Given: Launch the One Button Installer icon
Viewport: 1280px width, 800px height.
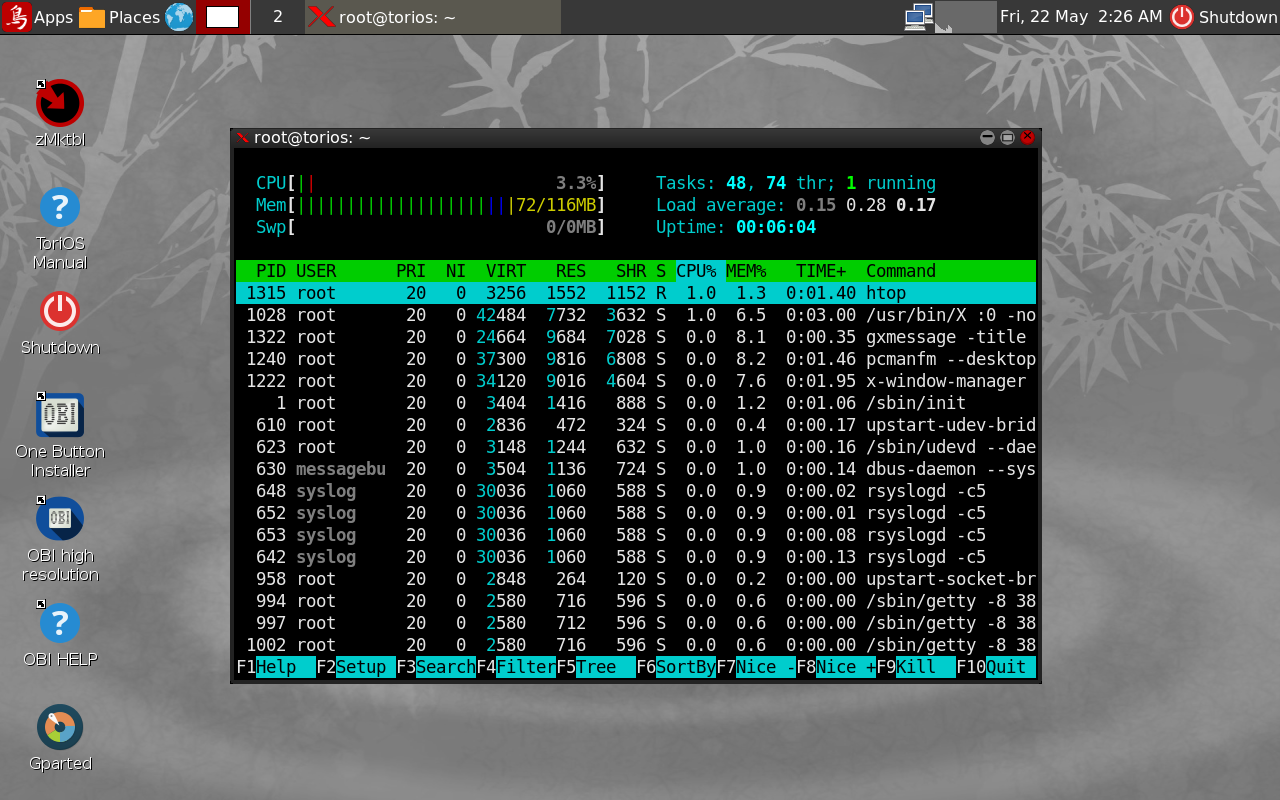Looking at the screenshot, I should coord(60,415).
